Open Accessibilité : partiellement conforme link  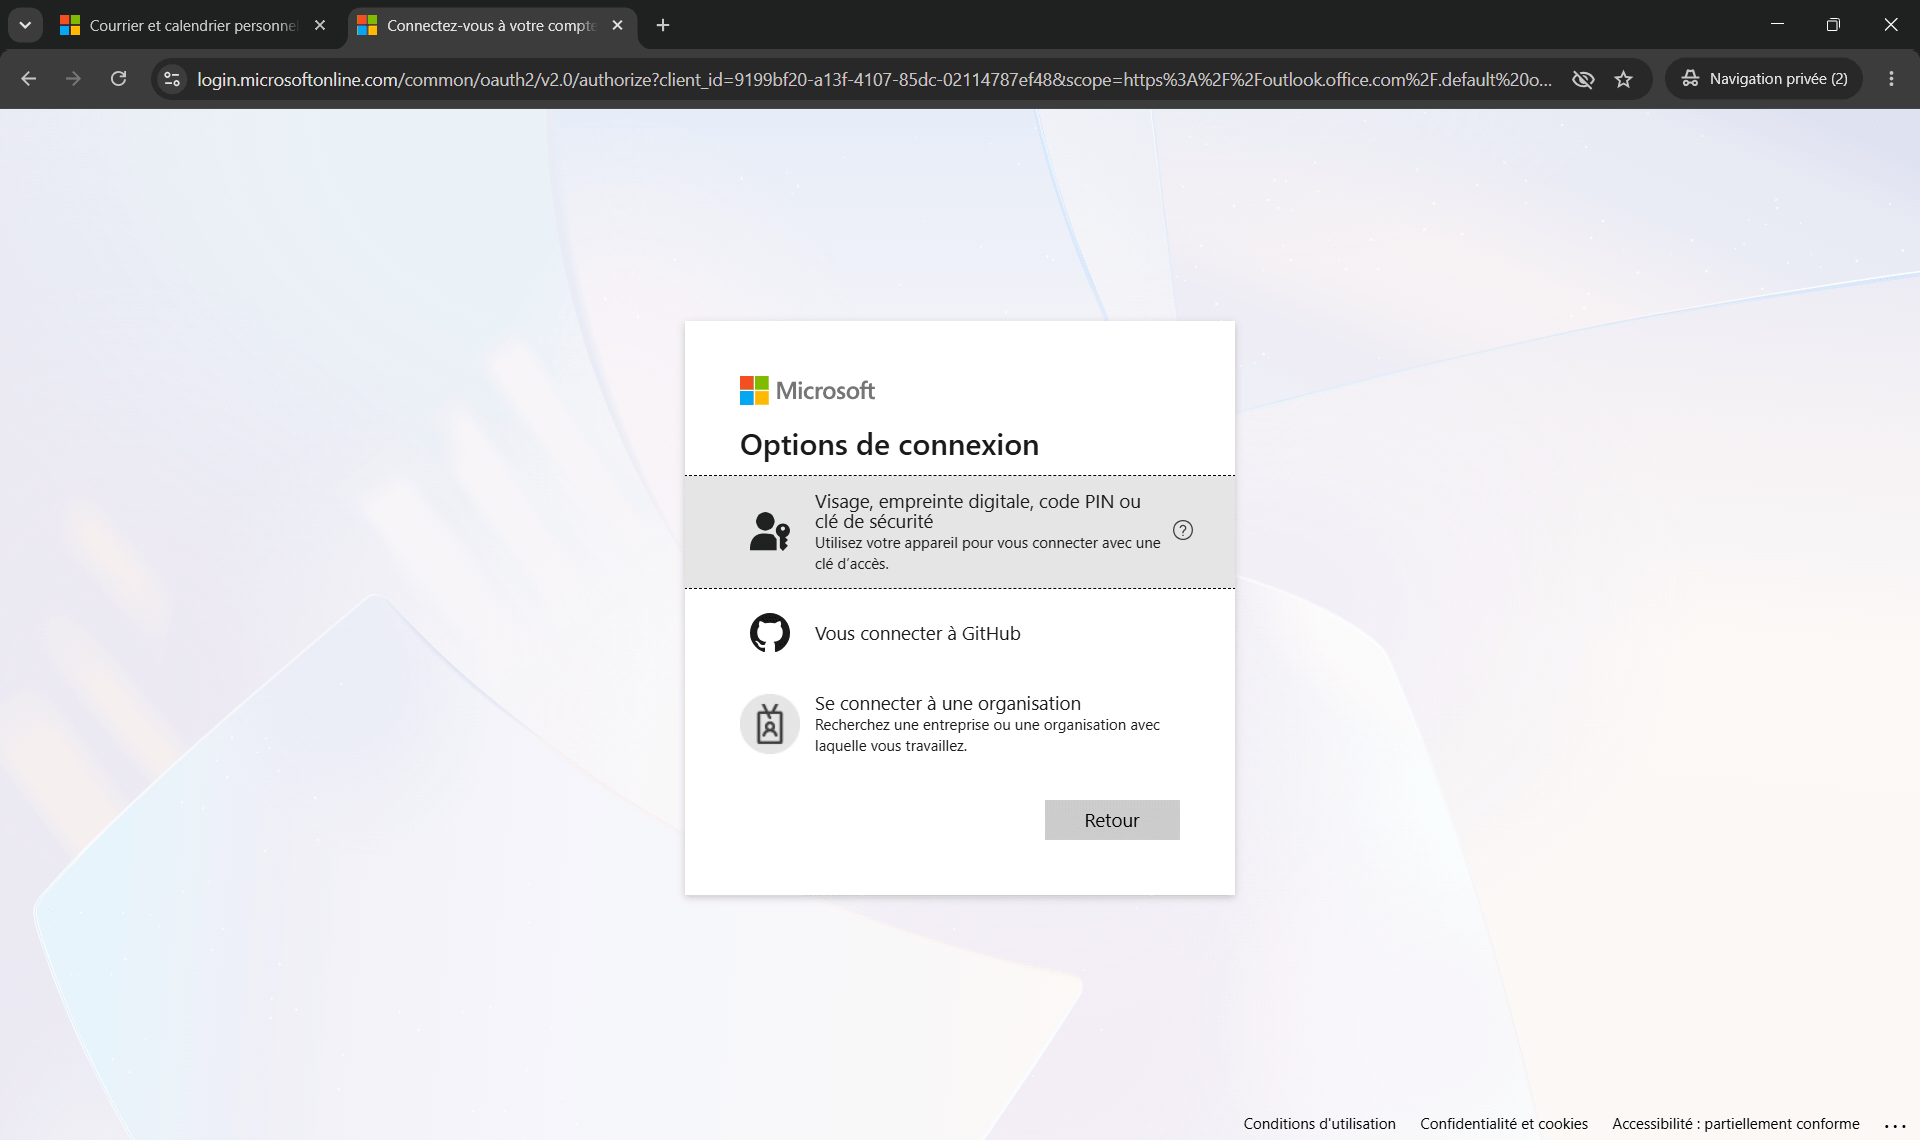click(x=1736, y=1124)
